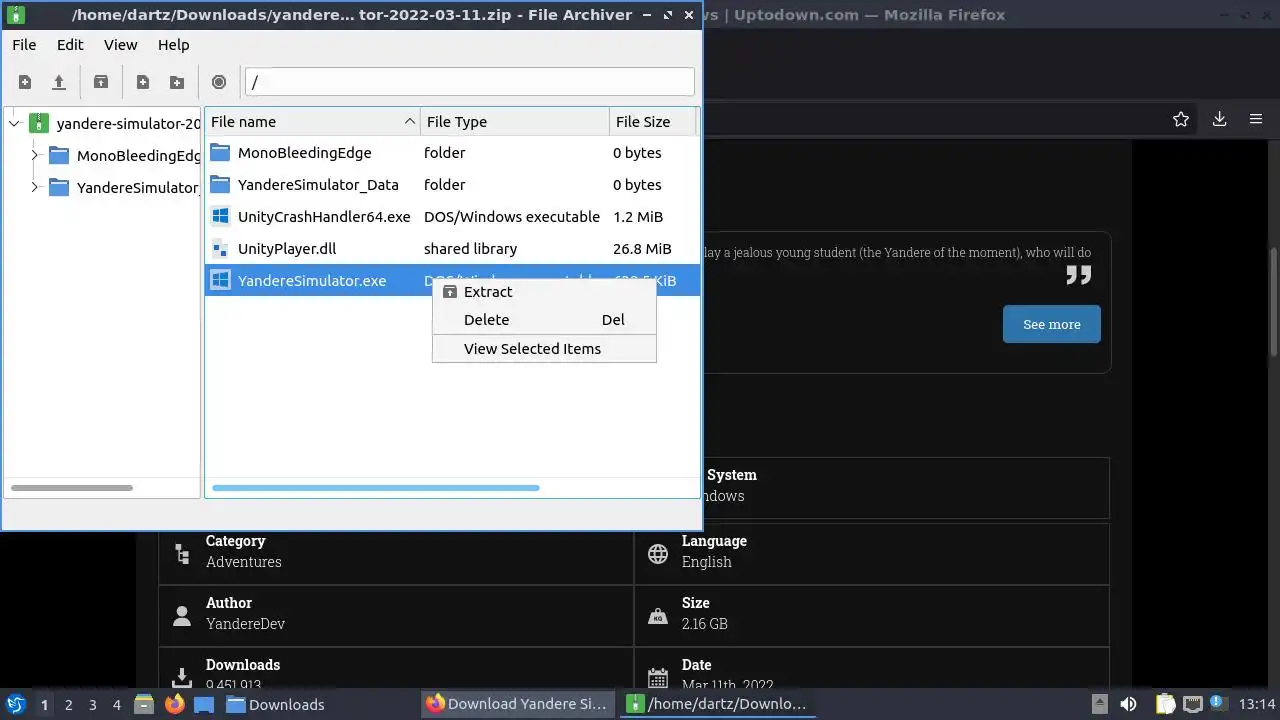Viewport: 1280px width, 720px height.
Task: Switch to virtual desktop 2
Action: 69,704
